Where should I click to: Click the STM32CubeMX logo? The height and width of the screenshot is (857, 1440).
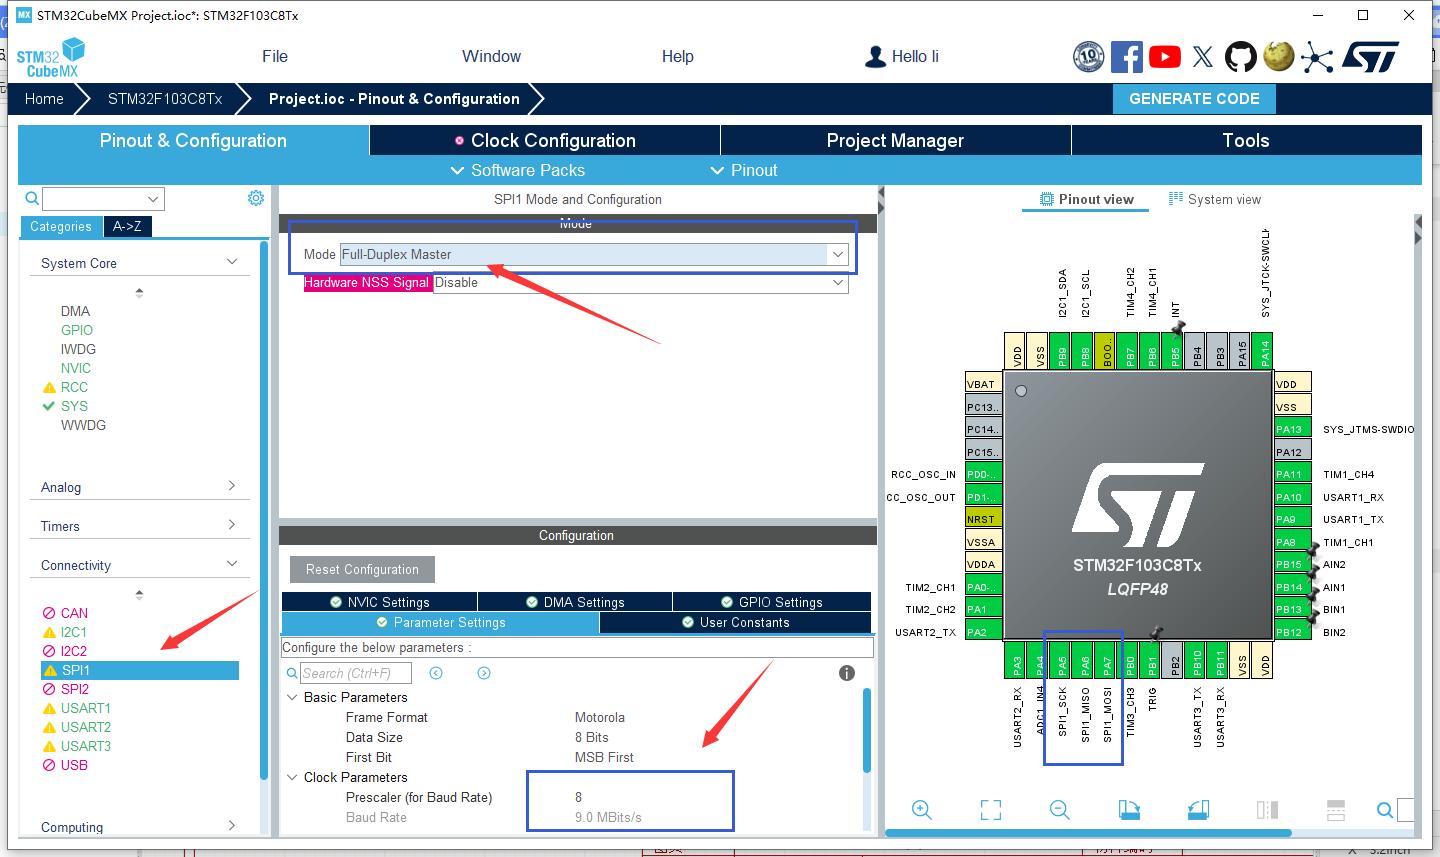(x=50, y=57)
